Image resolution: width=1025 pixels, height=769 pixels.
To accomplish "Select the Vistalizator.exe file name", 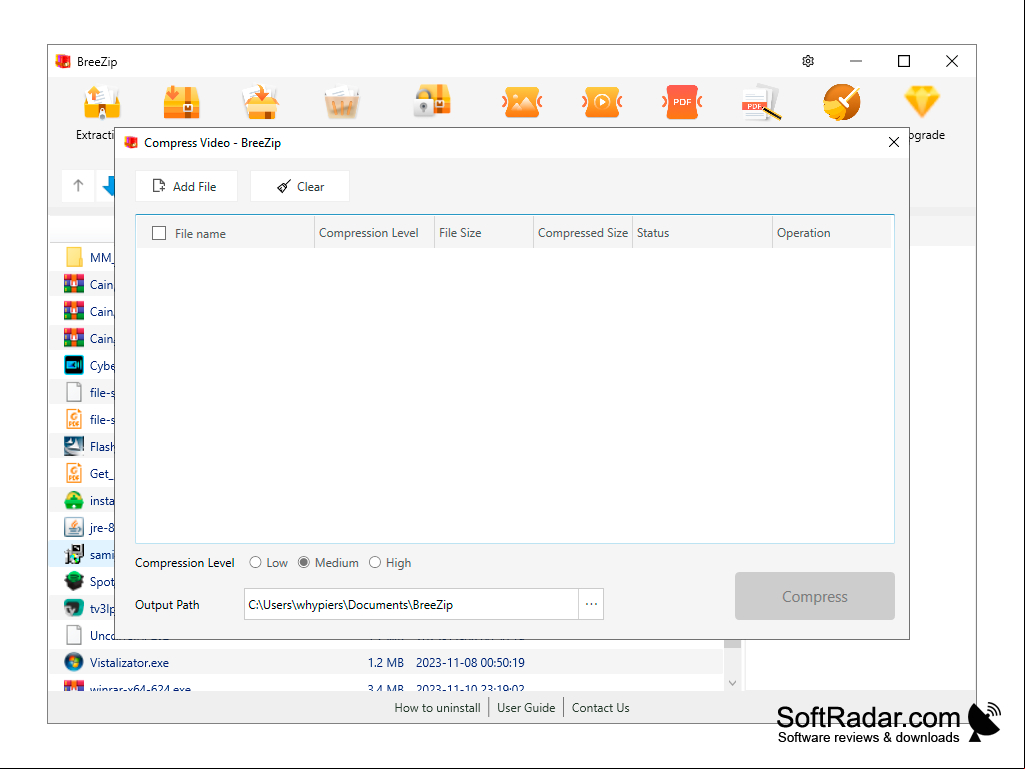I will 129,662.
